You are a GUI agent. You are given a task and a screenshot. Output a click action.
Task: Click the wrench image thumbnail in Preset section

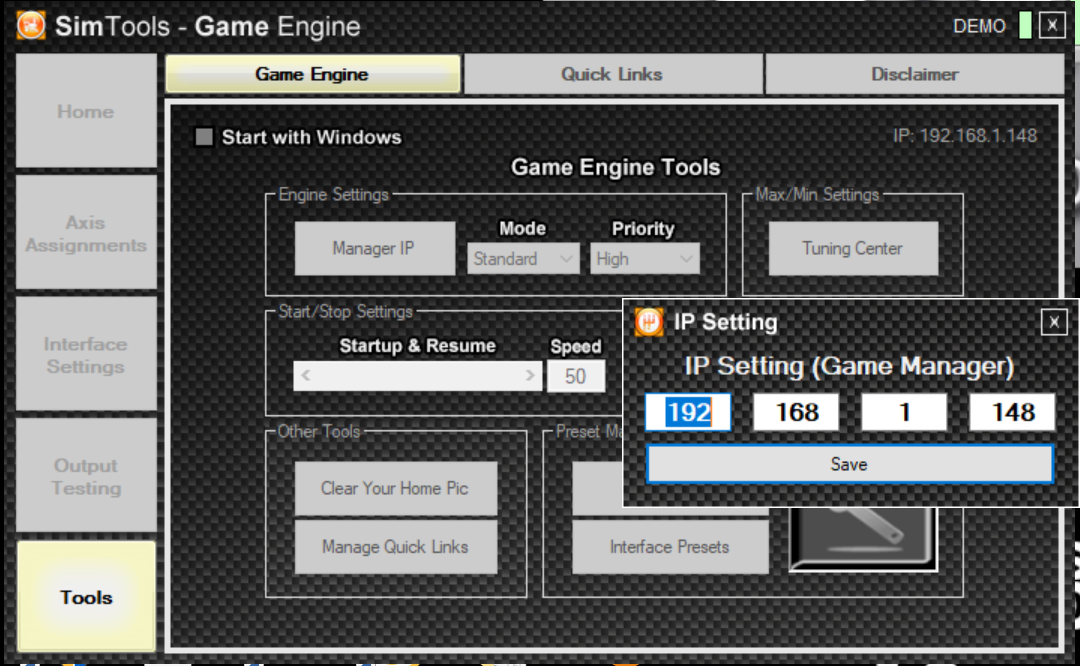coord(864,540)
